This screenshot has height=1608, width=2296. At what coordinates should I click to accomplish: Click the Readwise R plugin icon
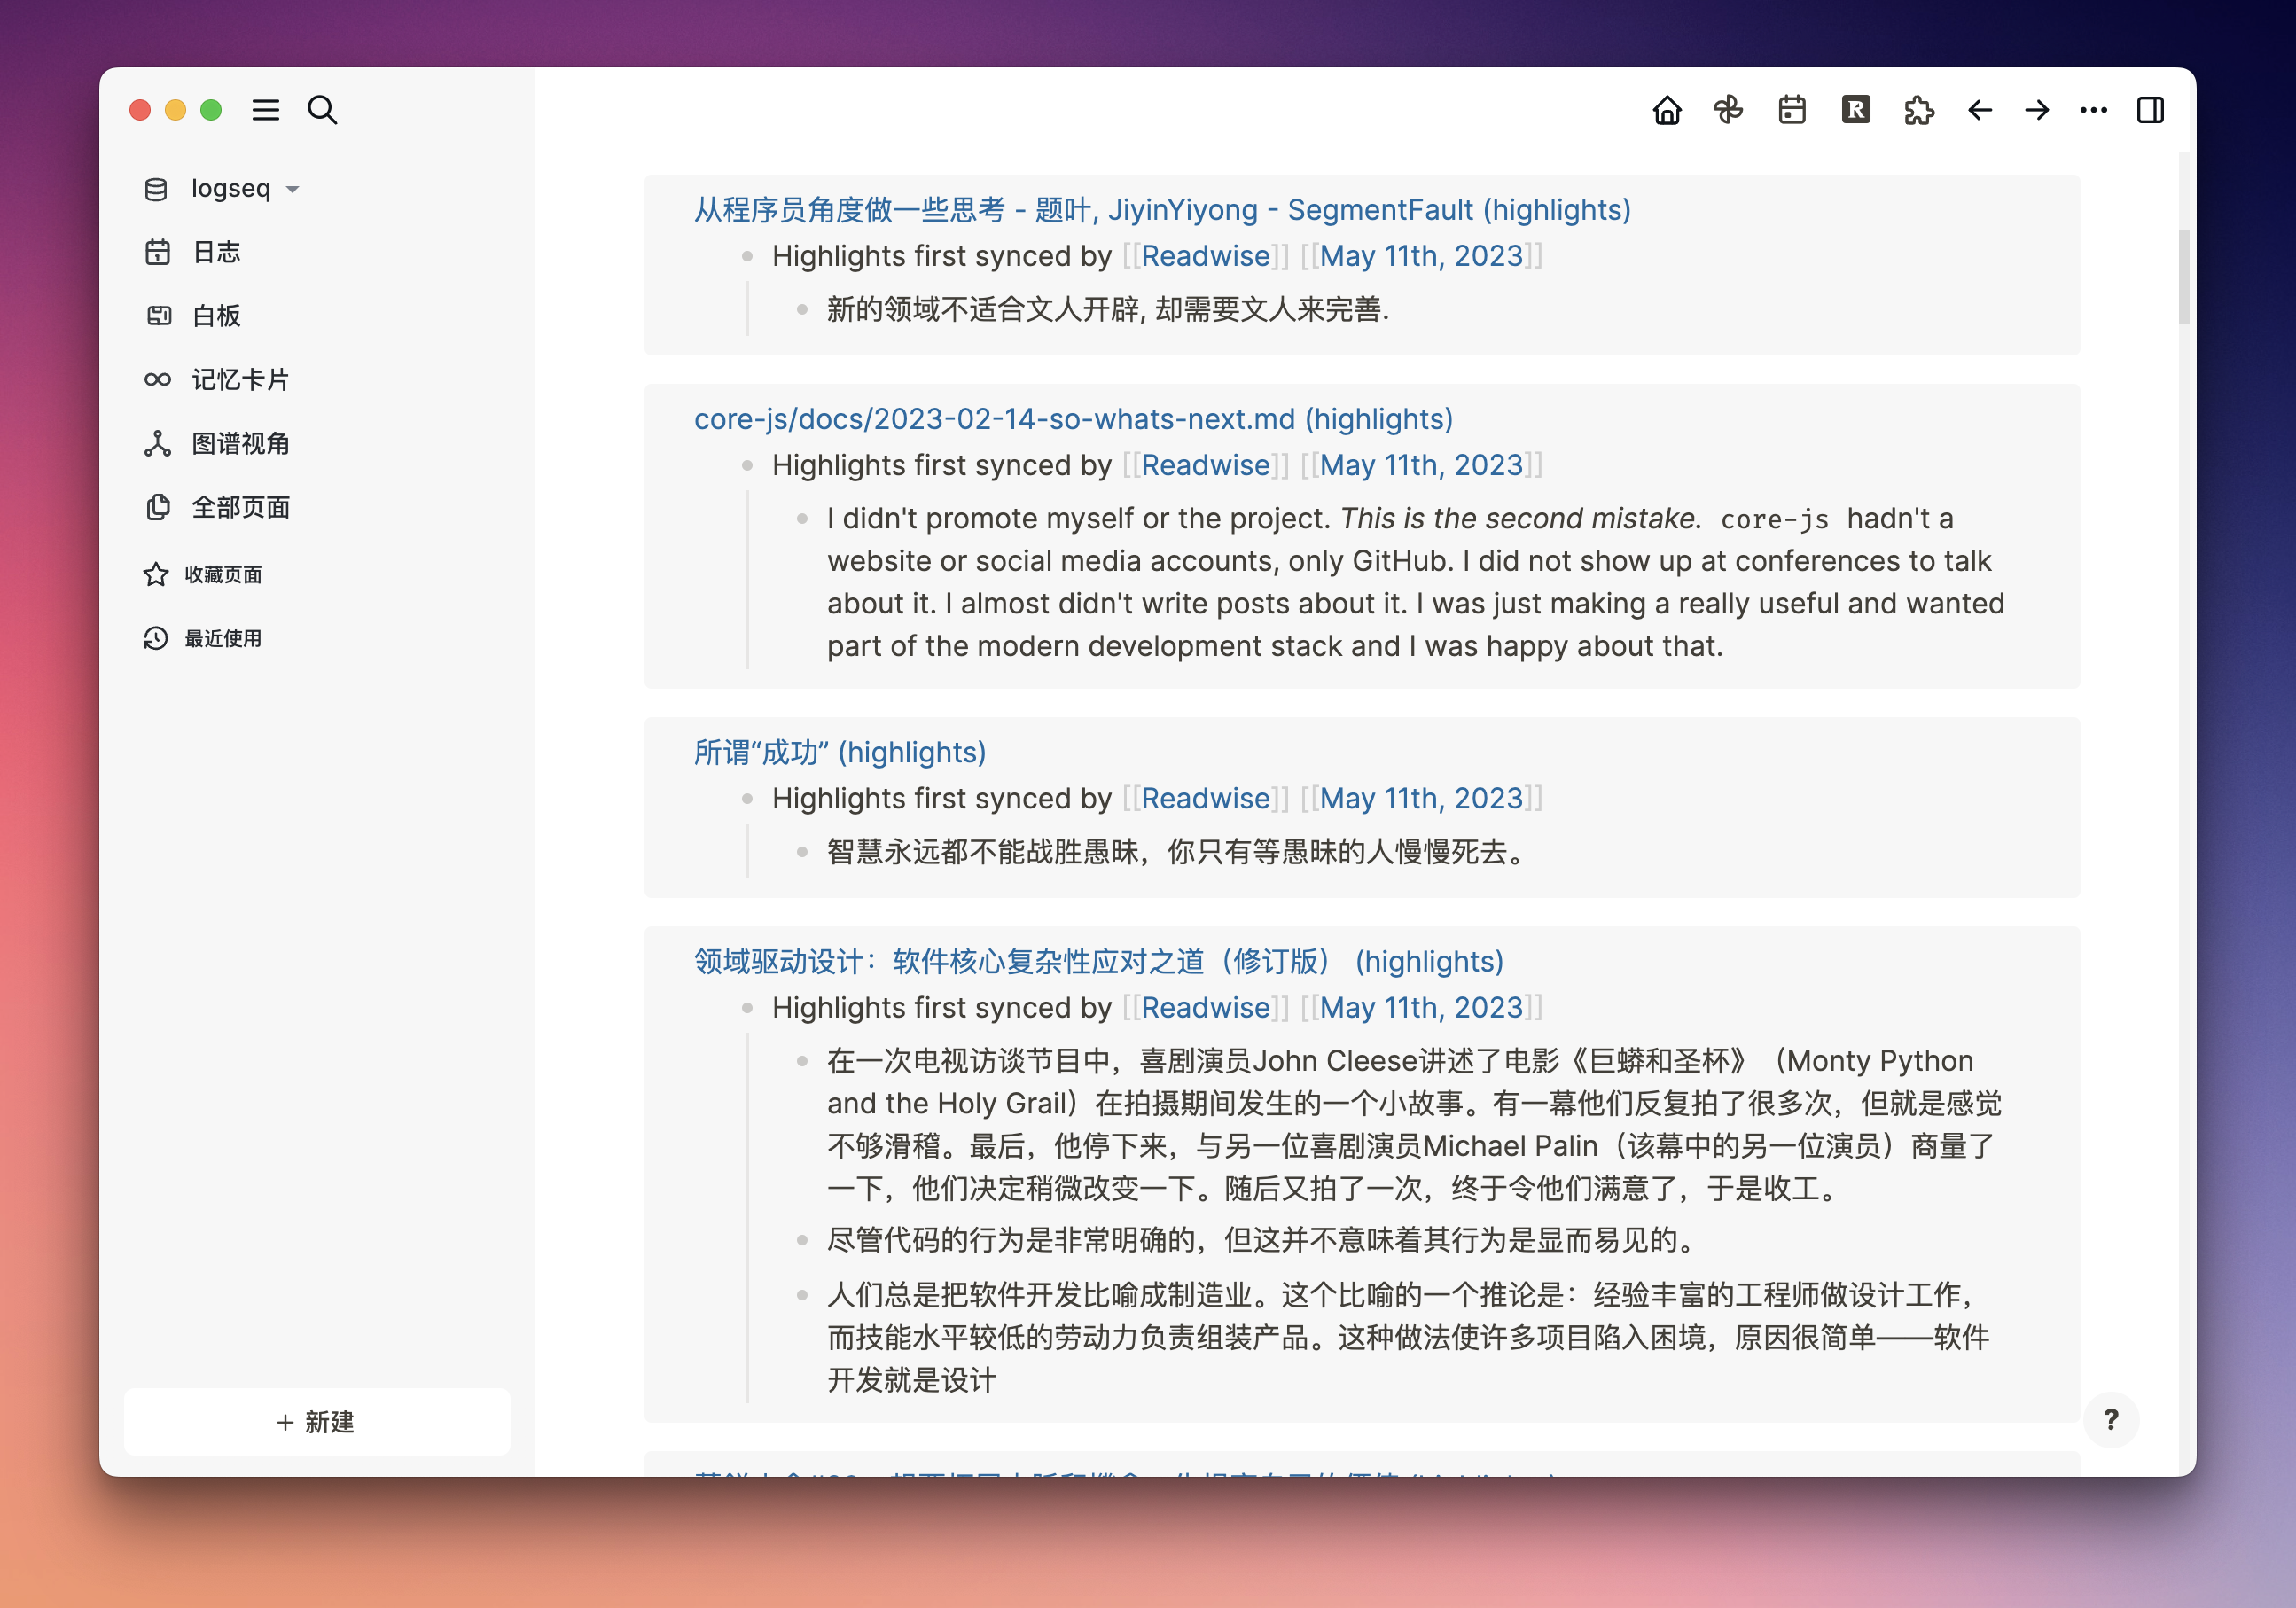(x=1856, y=110)
